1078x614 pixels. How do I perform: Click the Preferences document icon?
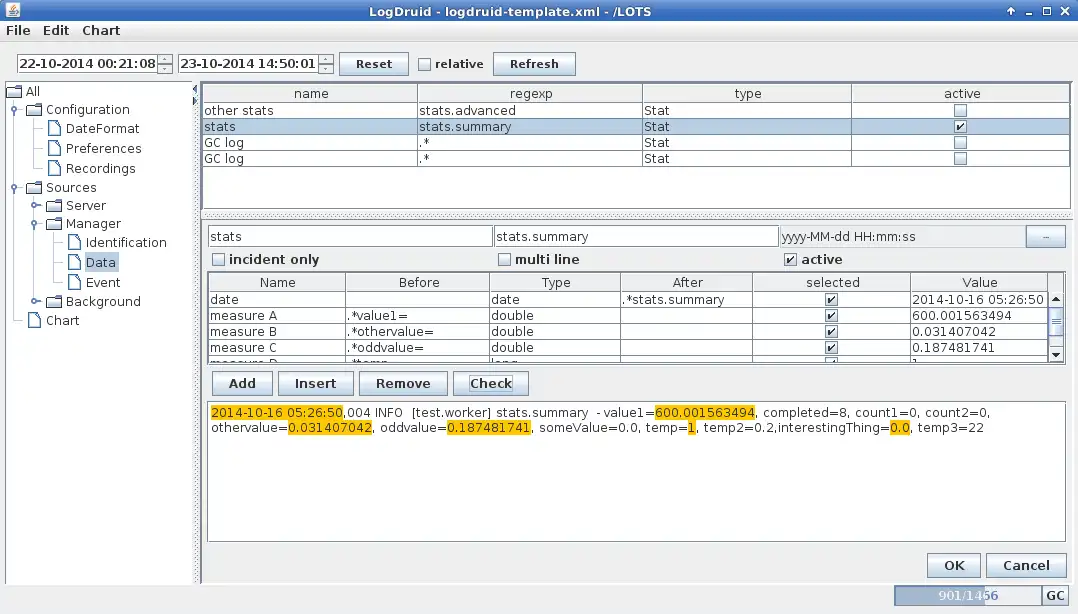click(54, 149)
